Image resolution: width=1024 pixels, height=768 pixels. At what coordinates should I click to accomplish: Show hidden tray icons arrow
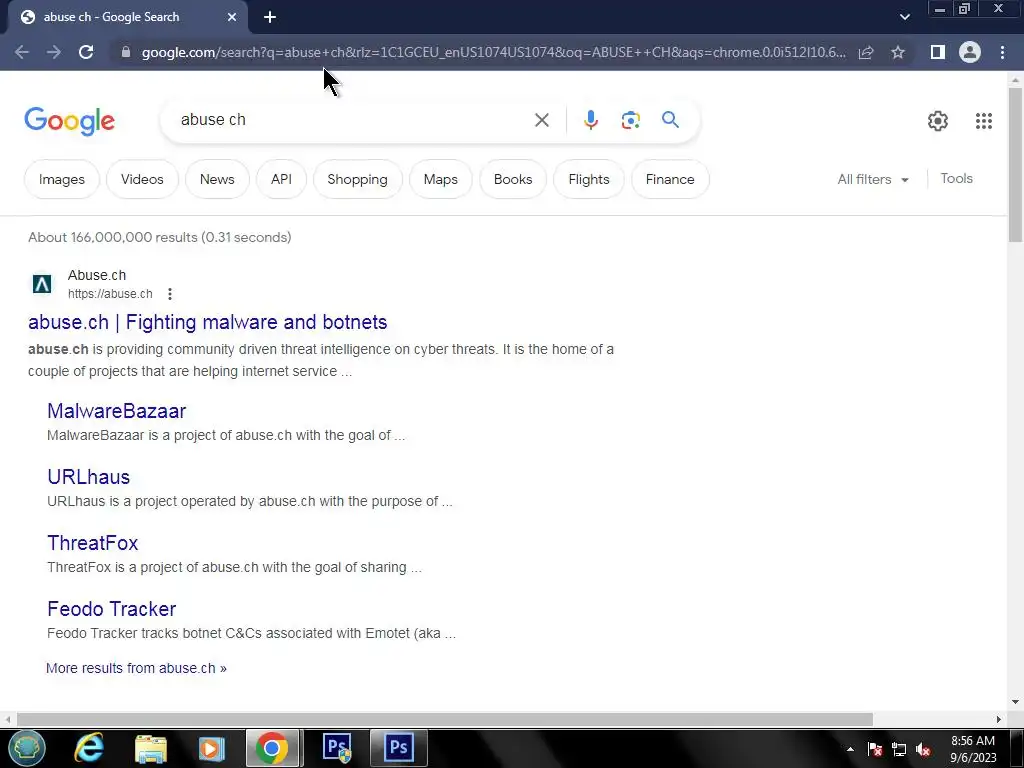click(850, 749)
